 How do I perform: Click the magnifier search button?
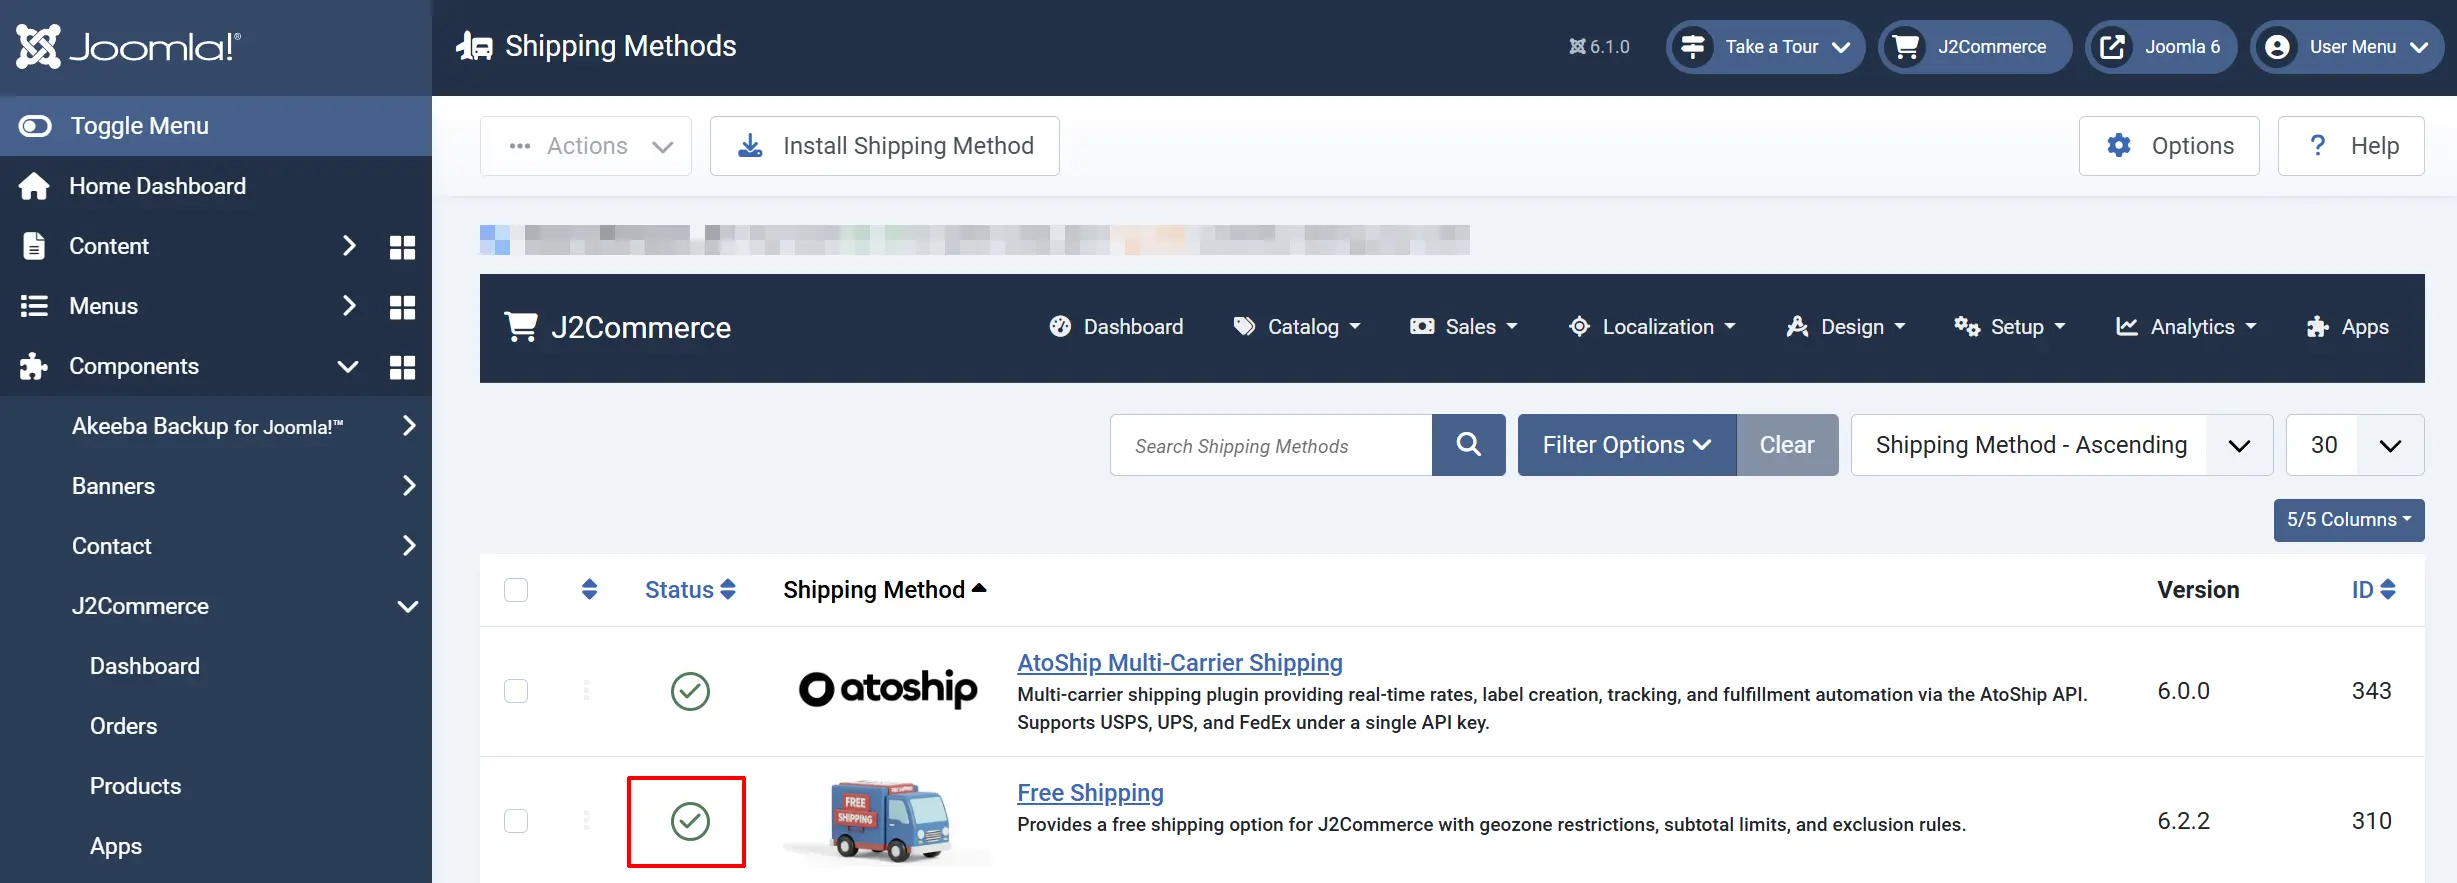click(x=1468, y=445)
